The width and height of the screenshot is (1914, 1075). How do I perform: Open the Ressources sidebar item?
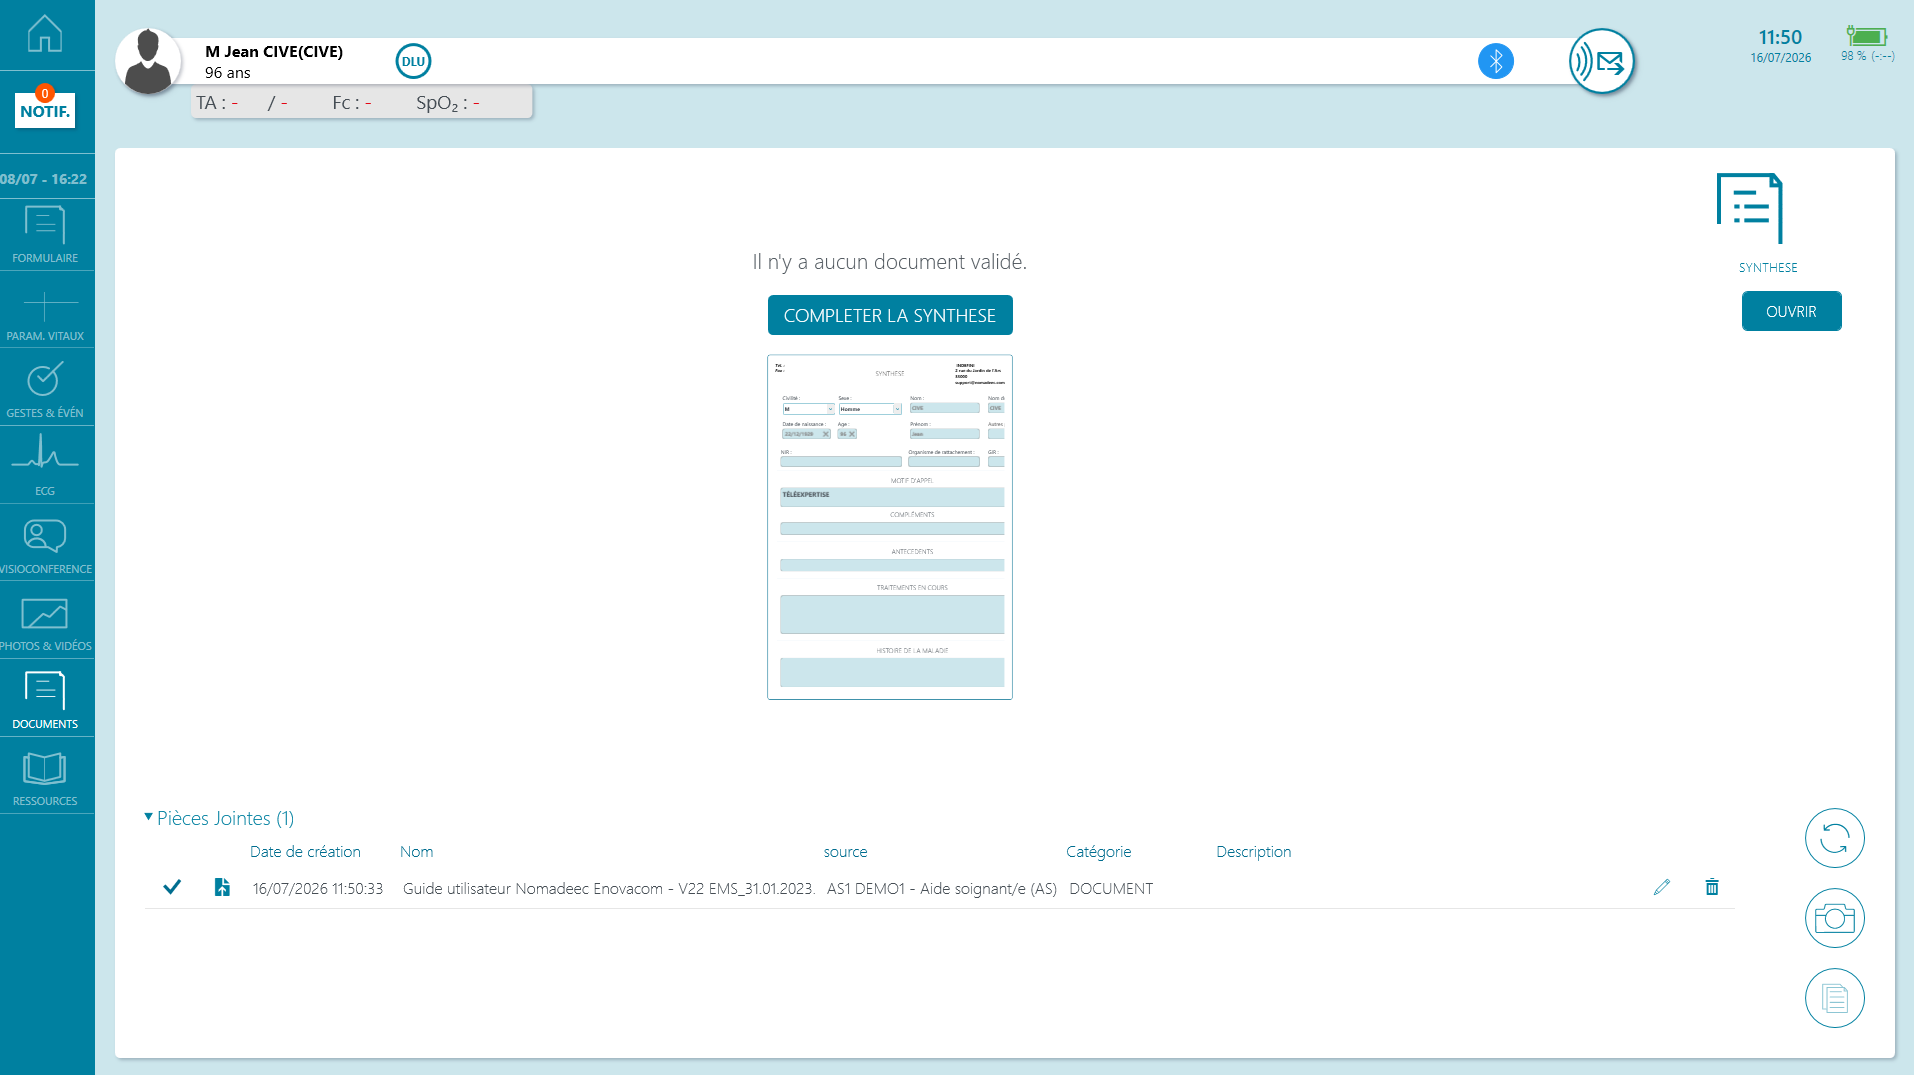tap(45, 778)
